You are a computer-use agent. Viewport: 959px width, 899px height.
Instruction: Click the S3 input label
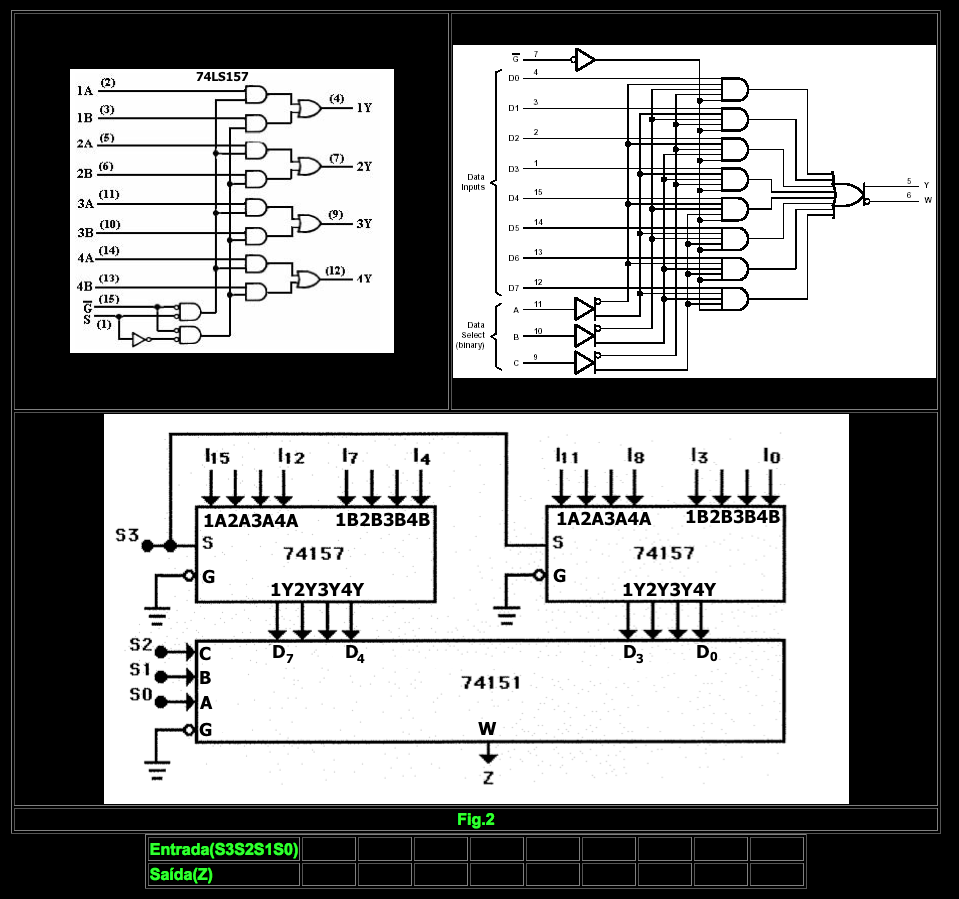point(127,535)
